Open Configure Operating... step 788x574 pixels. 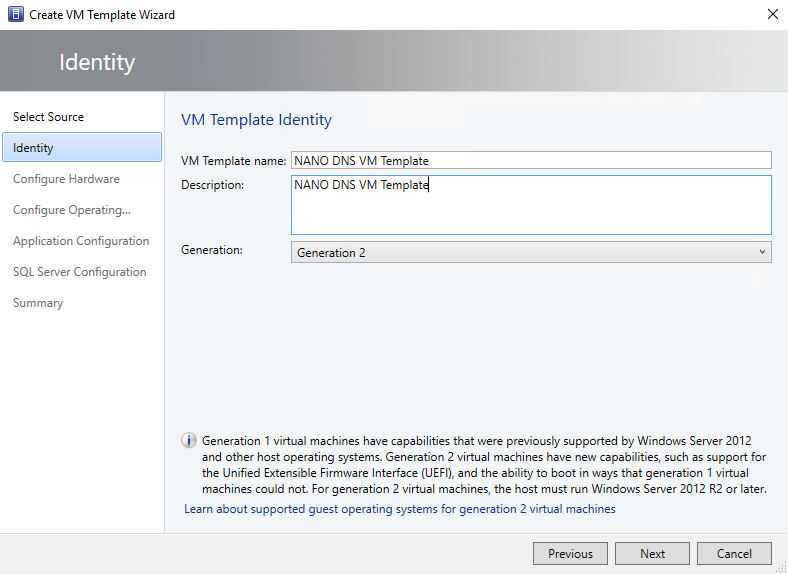click(x=72, y=210)
